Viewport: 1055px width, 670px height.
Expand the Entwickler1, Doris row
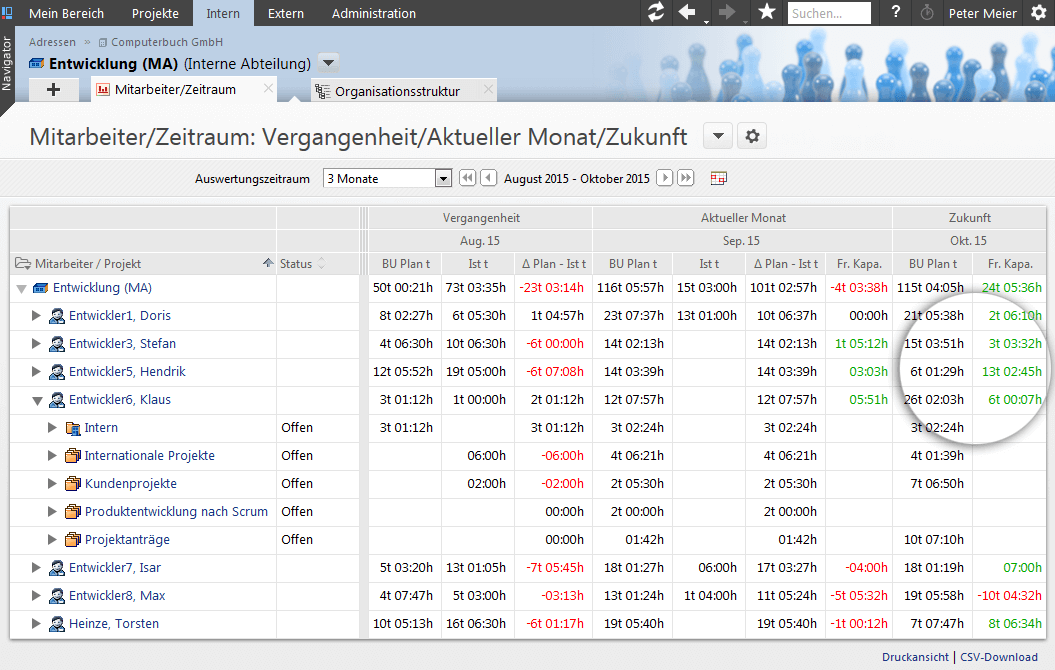pos(36,315)
